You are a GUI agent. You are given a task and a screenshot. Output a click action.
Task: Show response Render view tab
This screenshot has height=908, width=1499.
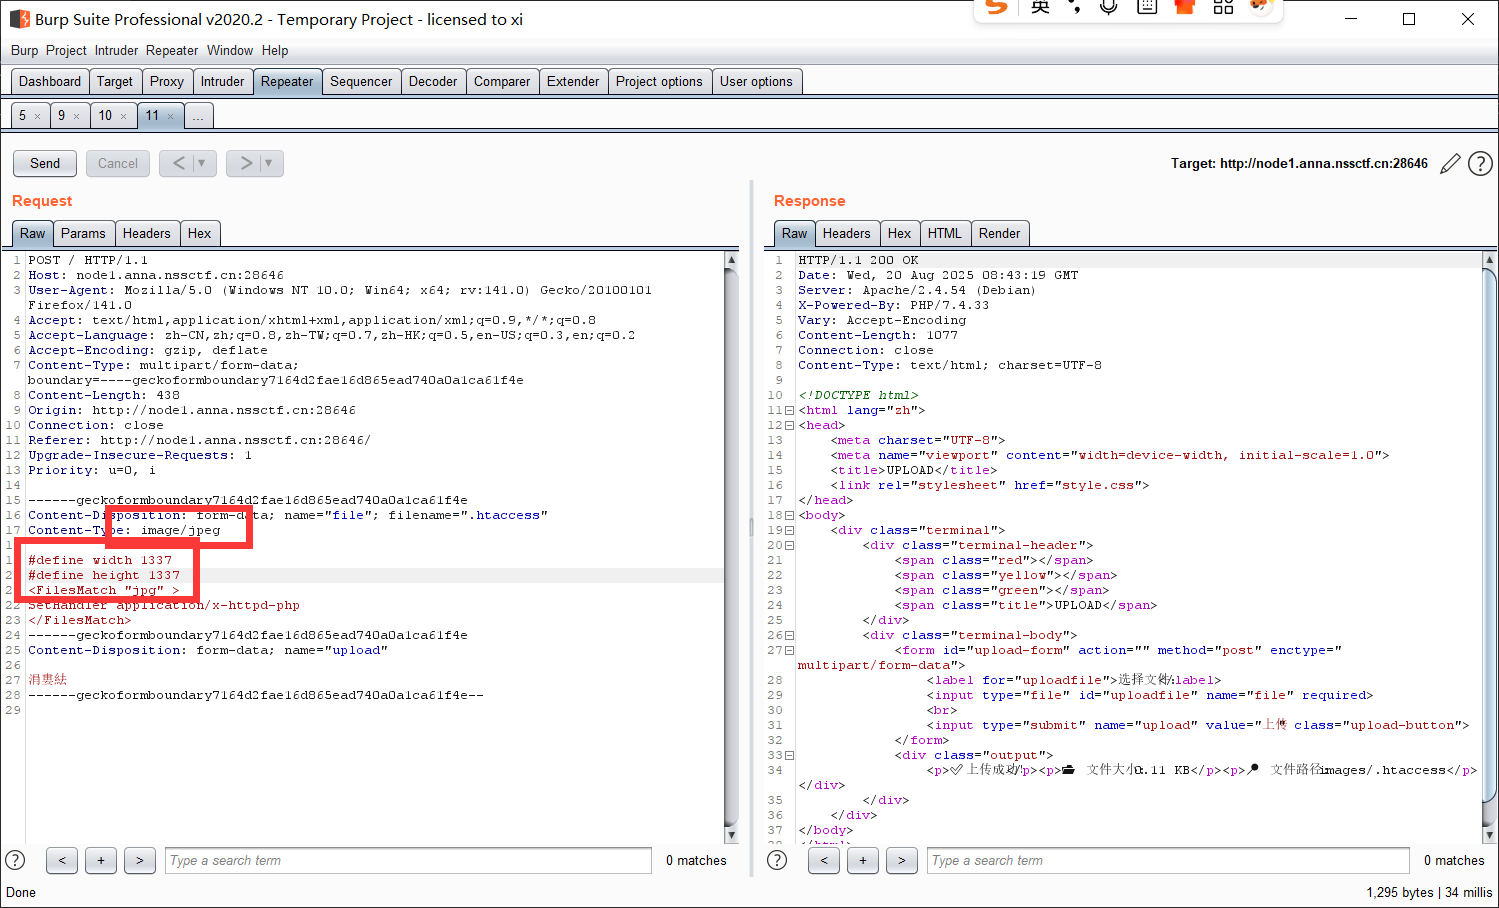[1000, 234]
